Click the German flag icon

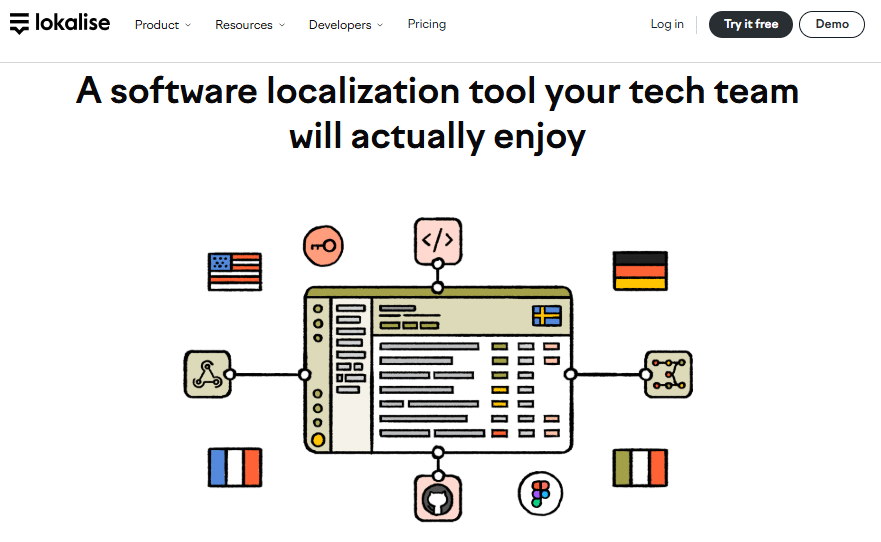640,271
